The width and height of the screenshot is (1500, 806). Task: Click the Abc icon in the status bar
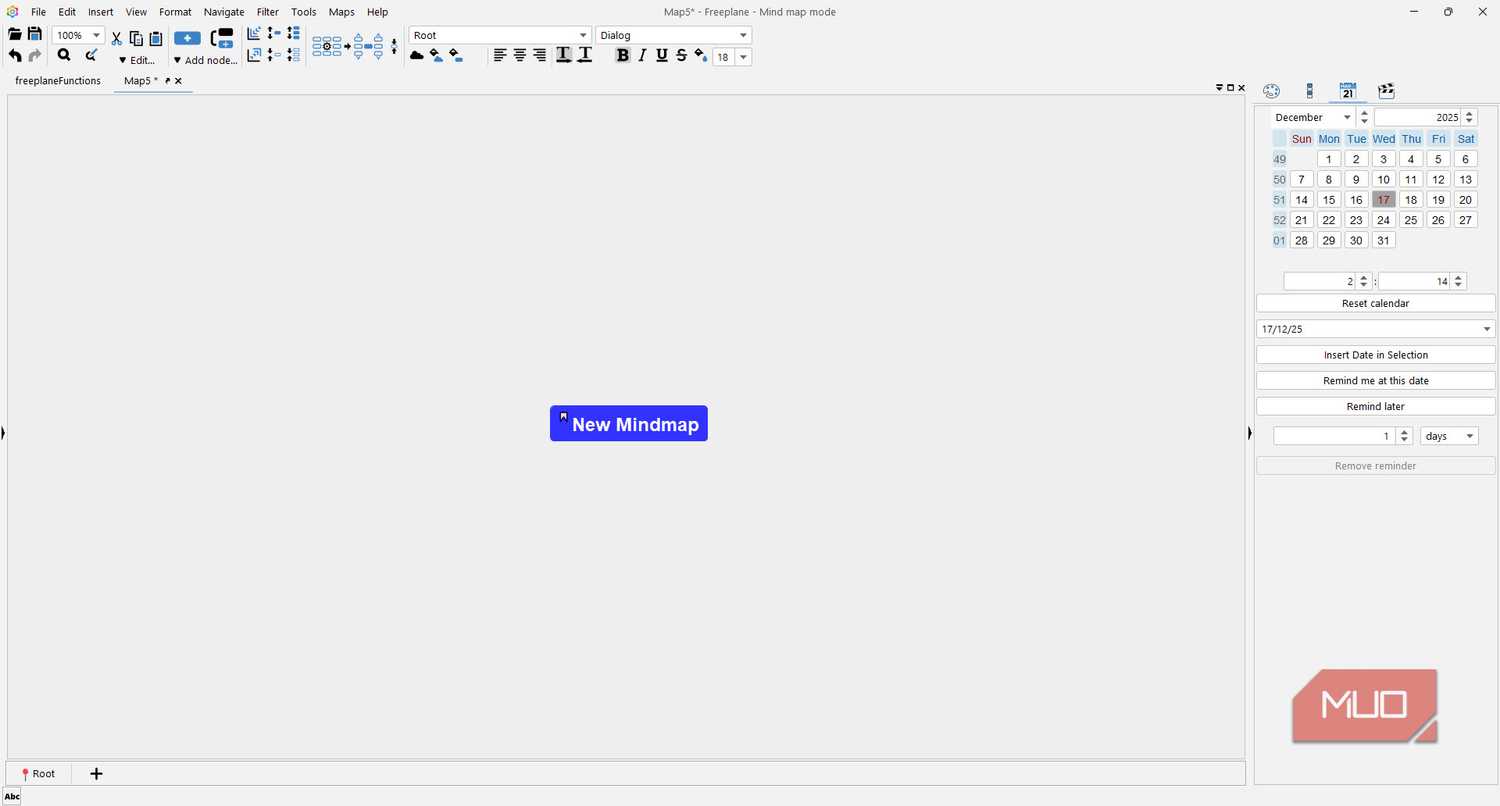12,797
